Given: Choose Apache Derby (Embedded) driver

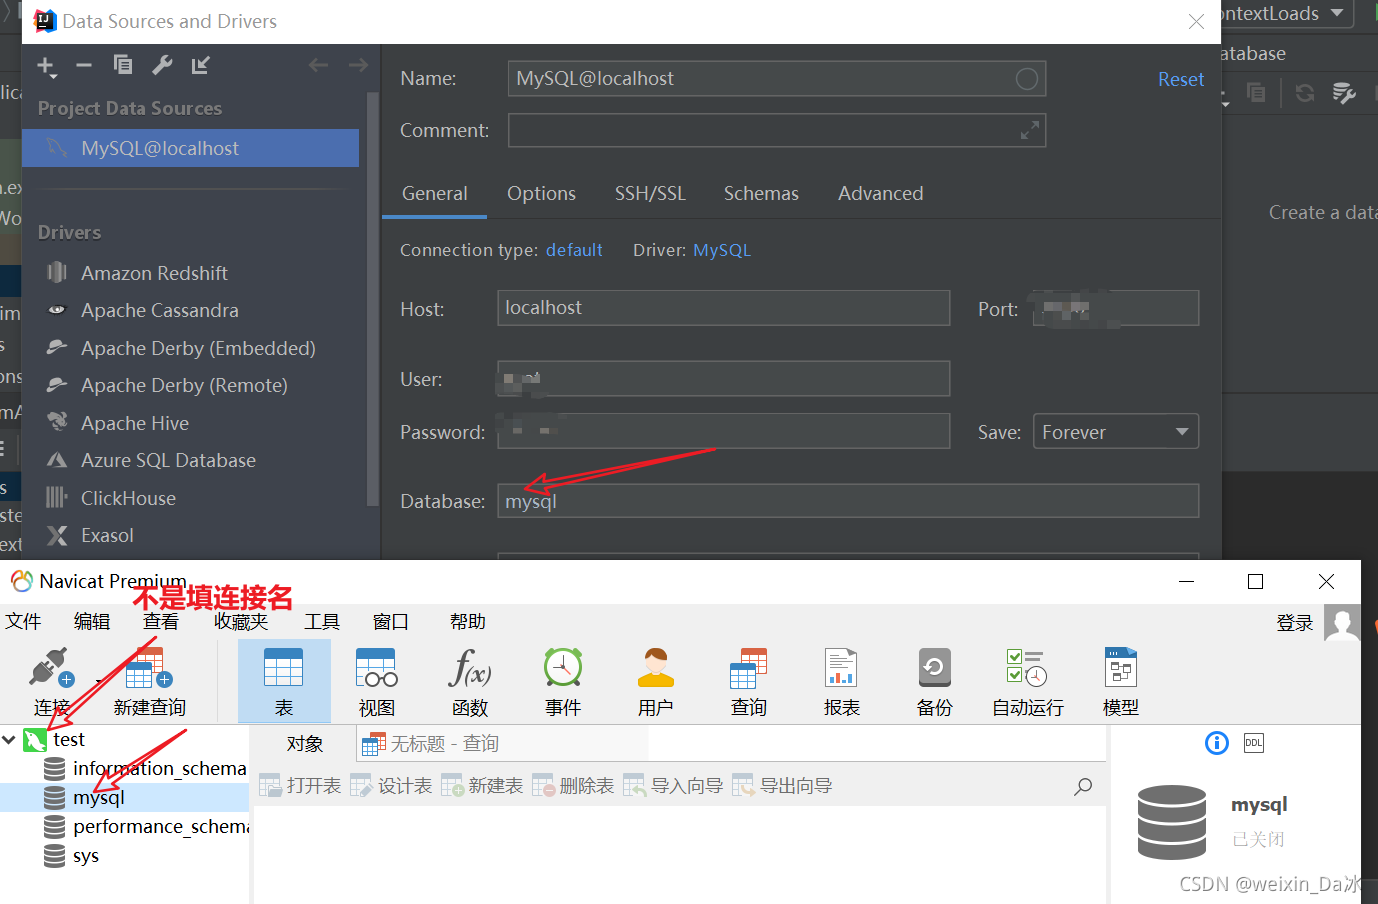Looking at the screenshot, I should pos(198,348).
